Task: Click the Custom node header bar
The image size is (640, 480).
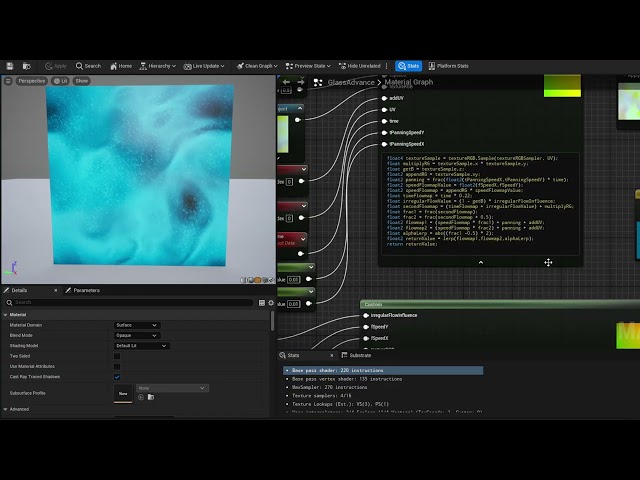Action: point(500,304)
